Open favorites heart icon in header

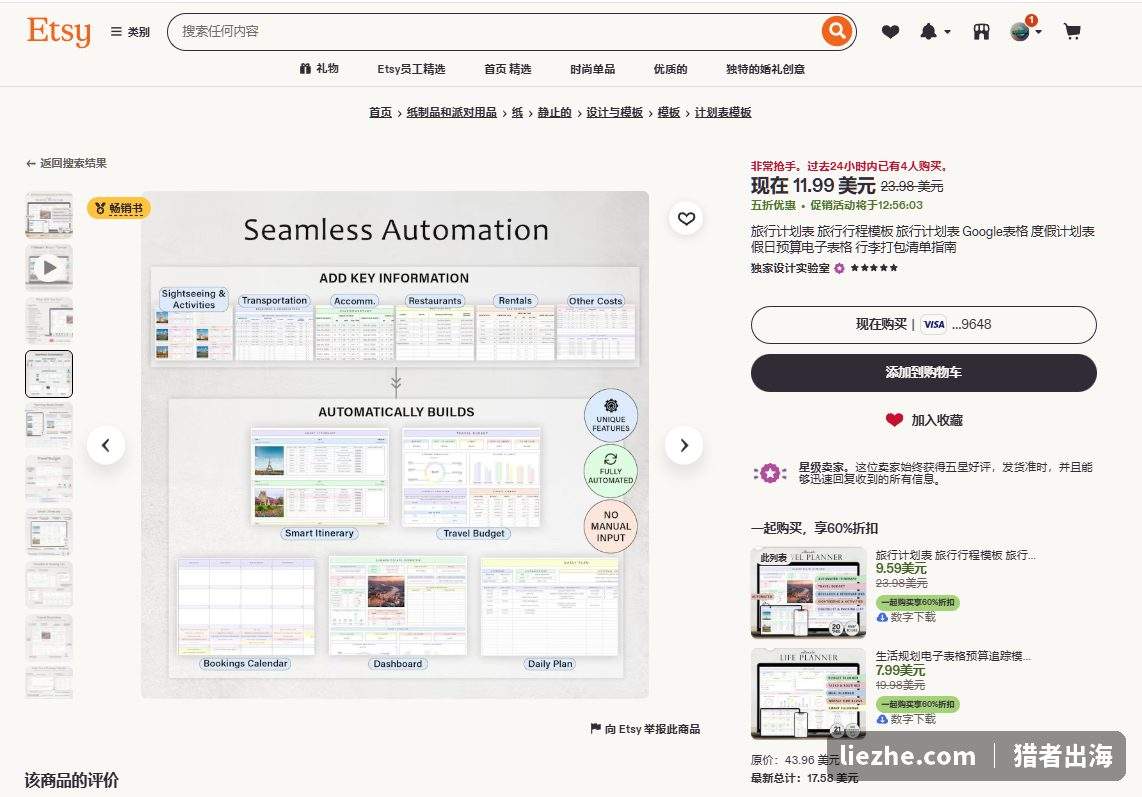click(890, 32)
